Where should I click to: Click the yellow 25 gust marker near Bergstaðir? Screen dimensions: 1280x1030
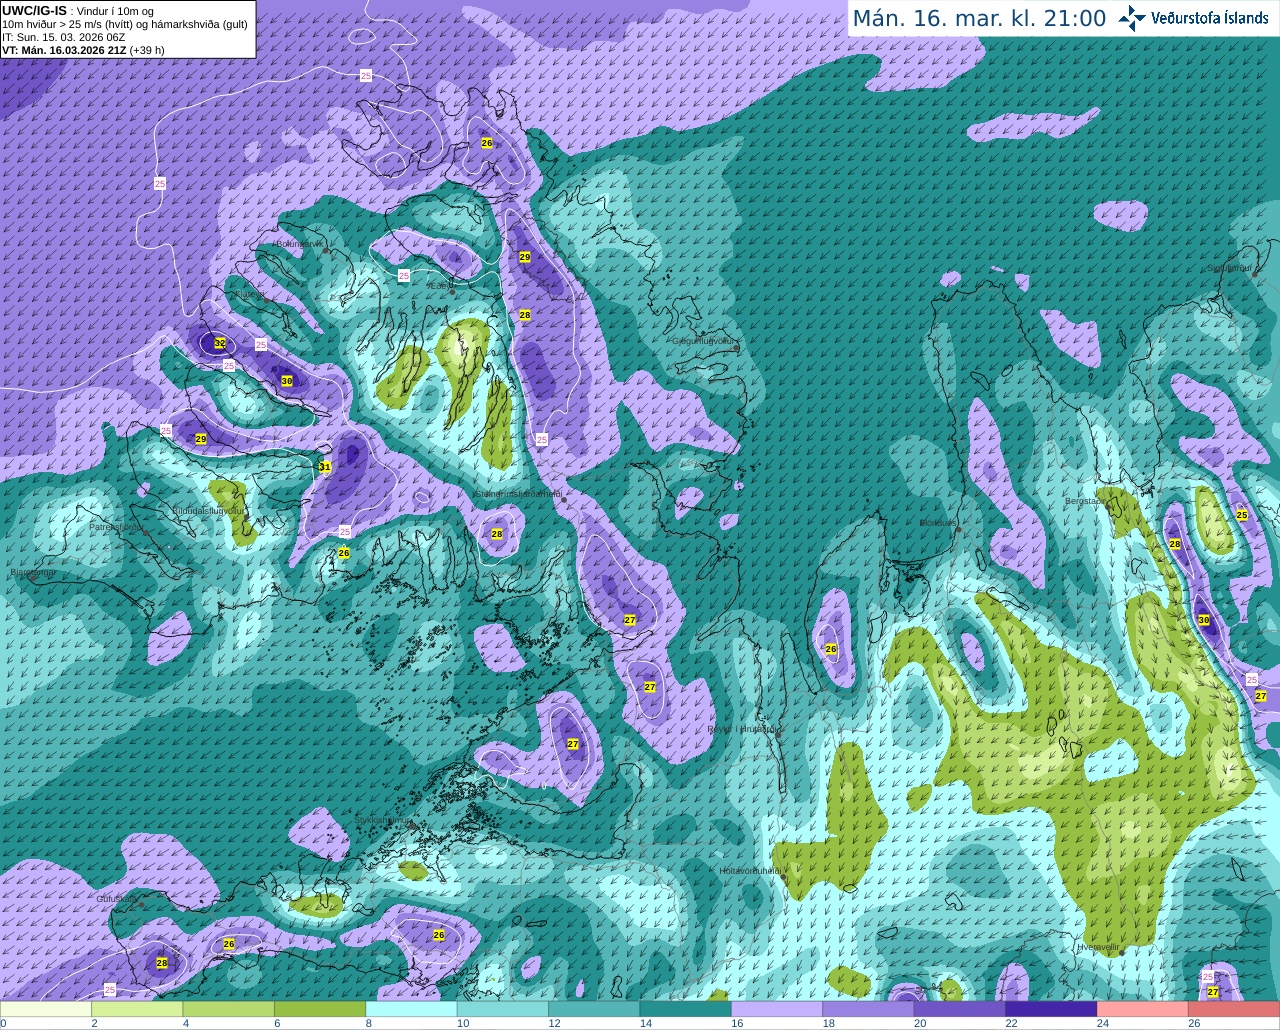click(x=1242, y=515)
